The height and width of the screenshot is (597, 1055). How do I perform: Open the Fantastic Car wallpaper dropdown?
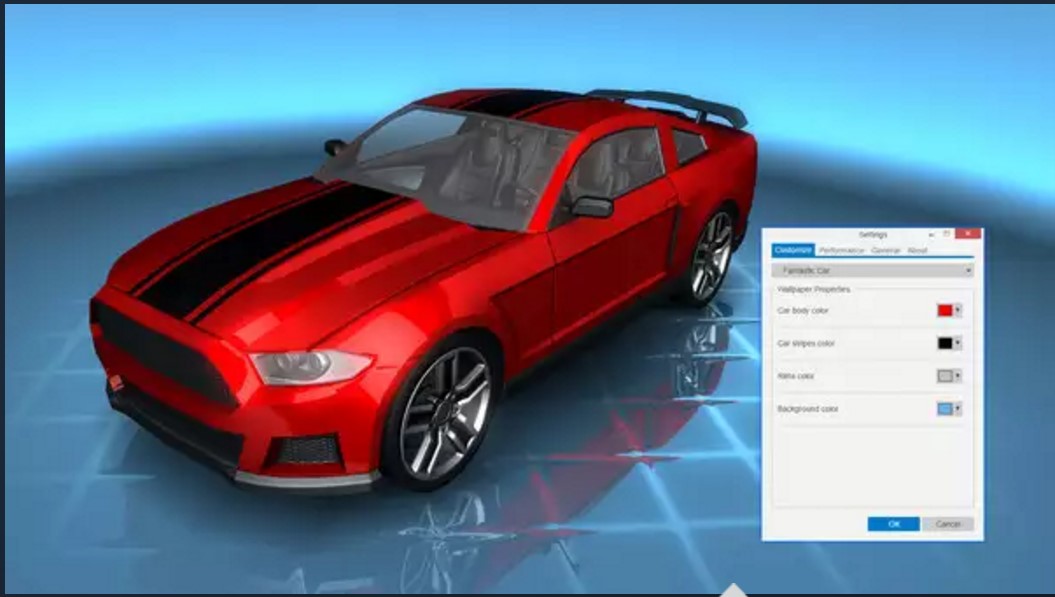[873, 271]
